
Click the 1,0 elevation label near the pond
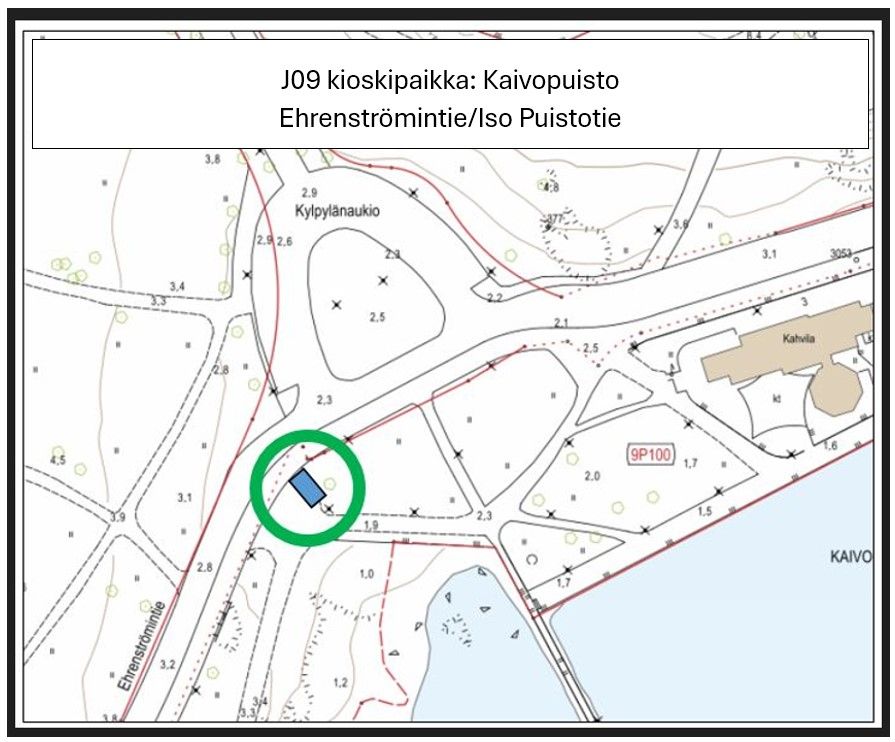click(x=366, y=573)
